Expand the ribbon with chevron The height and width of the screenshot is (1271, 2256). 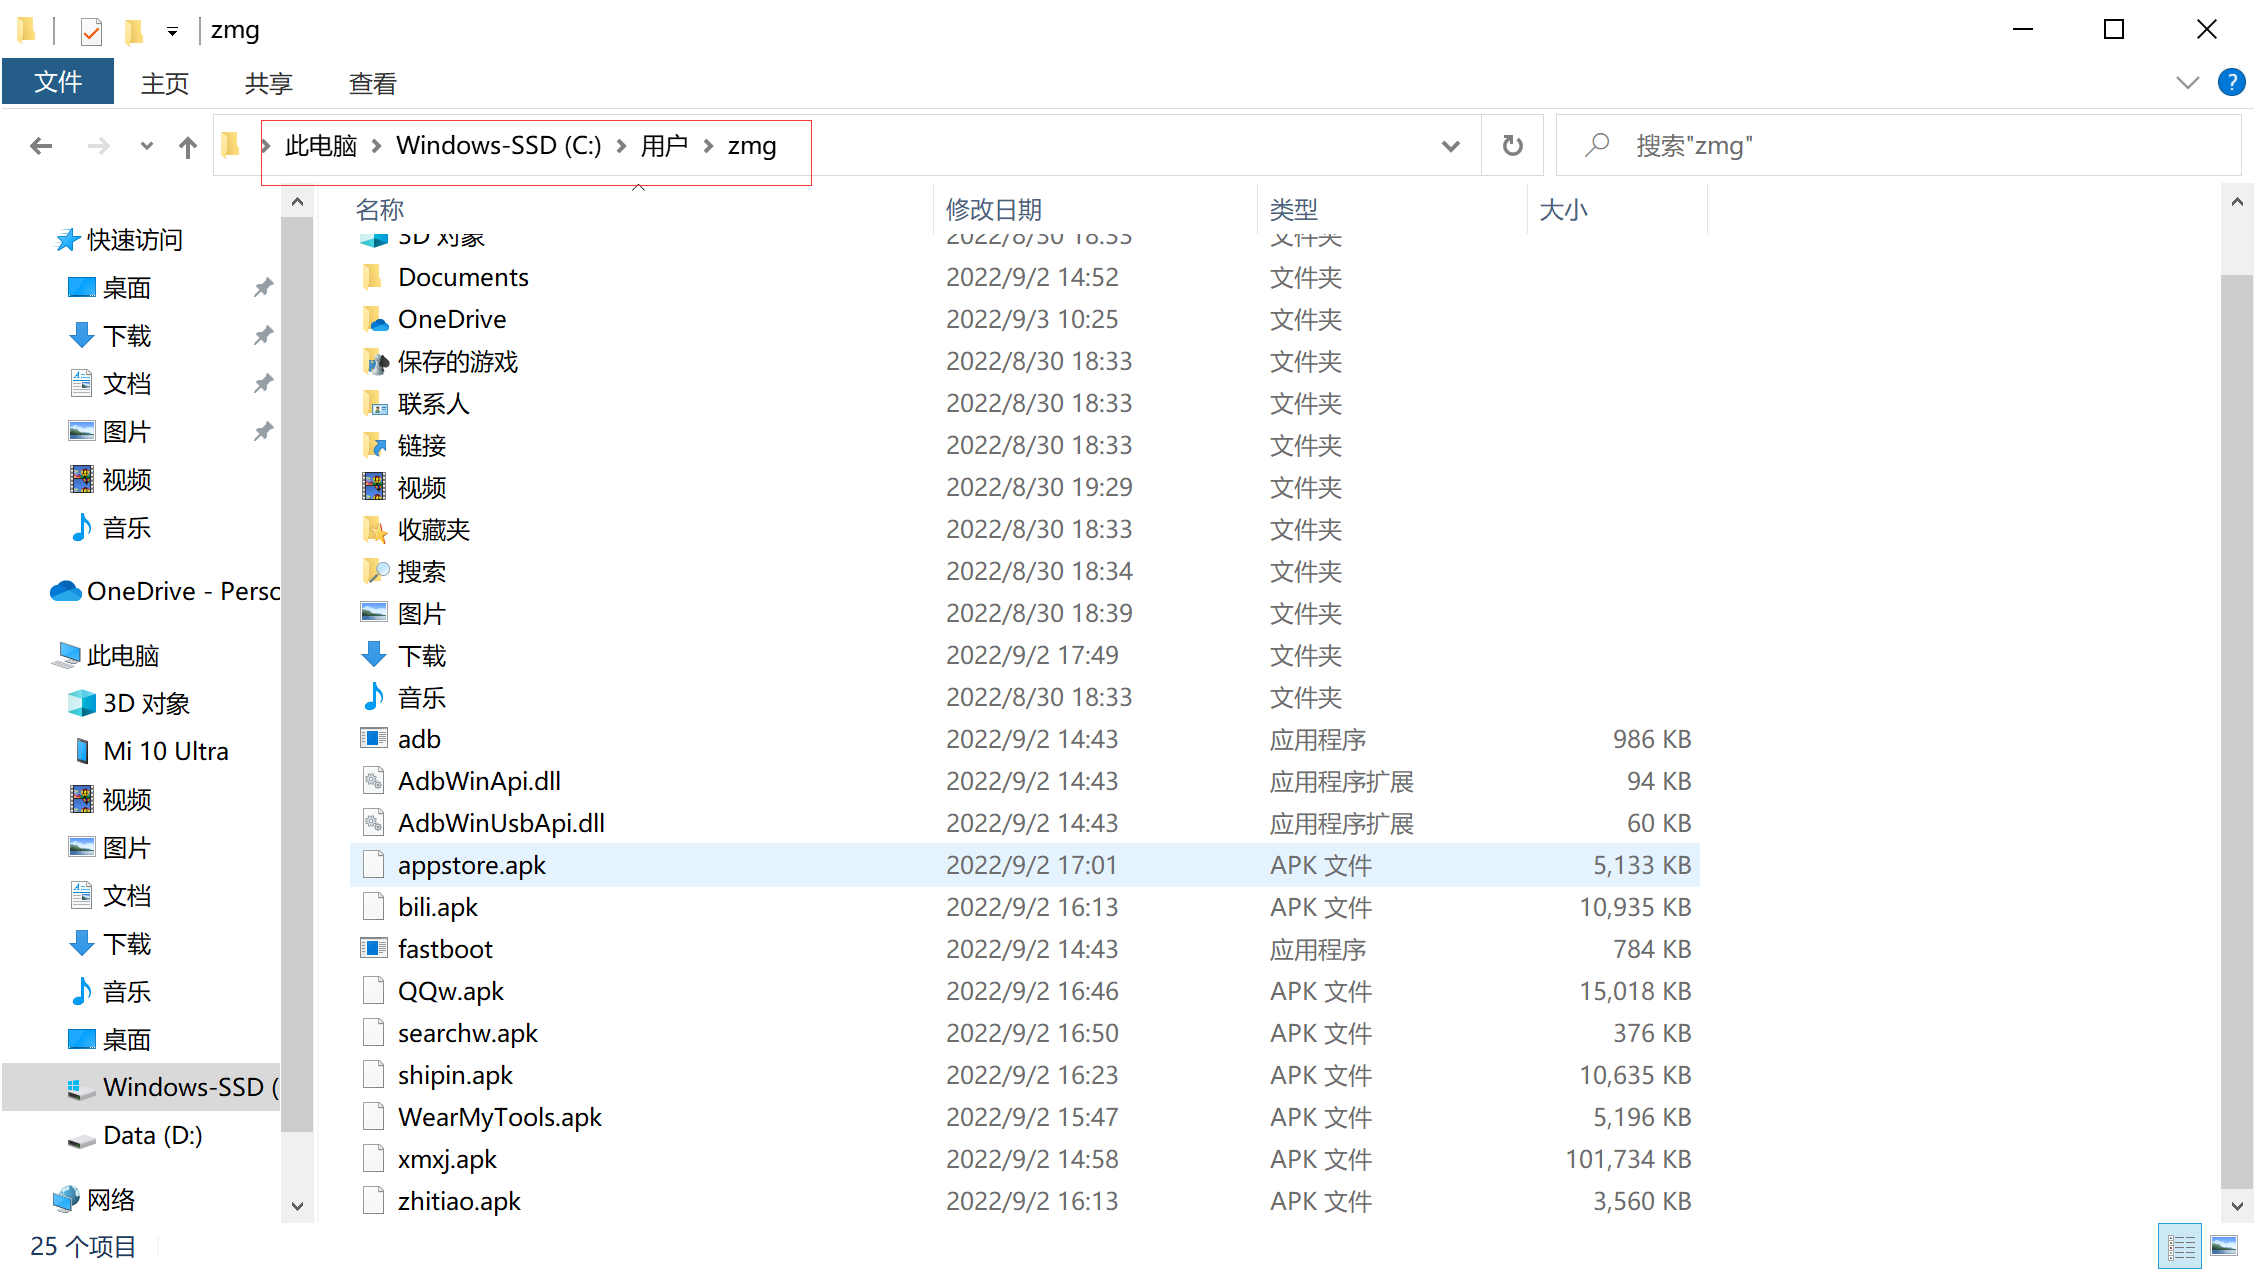click(x=2188, y=82)
